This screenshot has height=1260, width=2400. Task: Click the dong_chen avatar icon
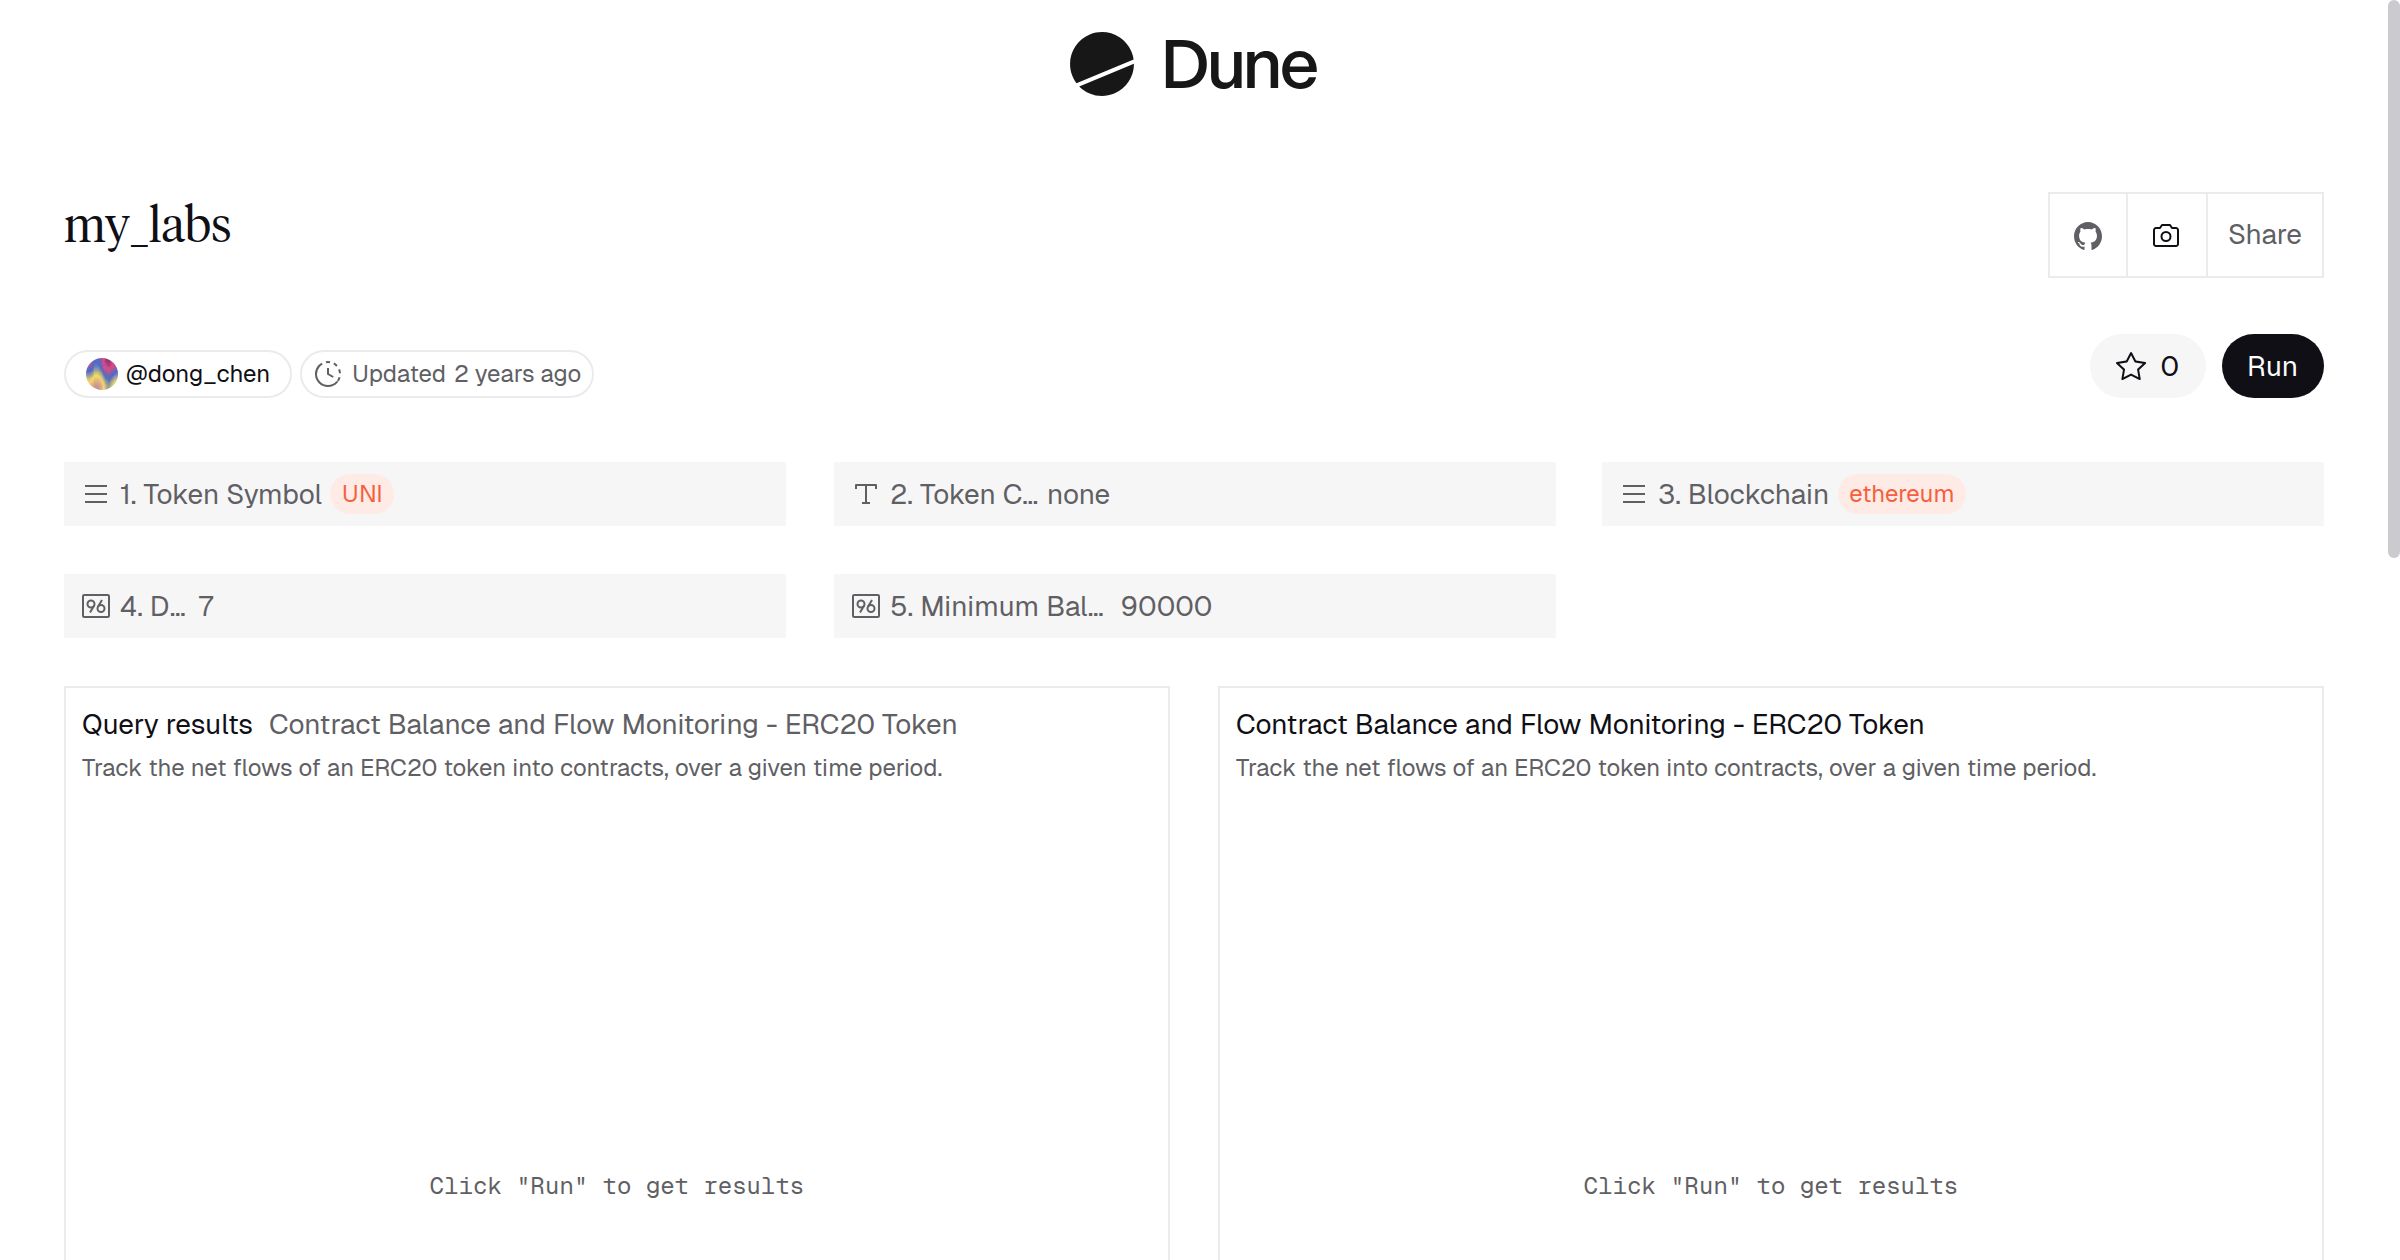pyautogui.click(x=101, y=374)
